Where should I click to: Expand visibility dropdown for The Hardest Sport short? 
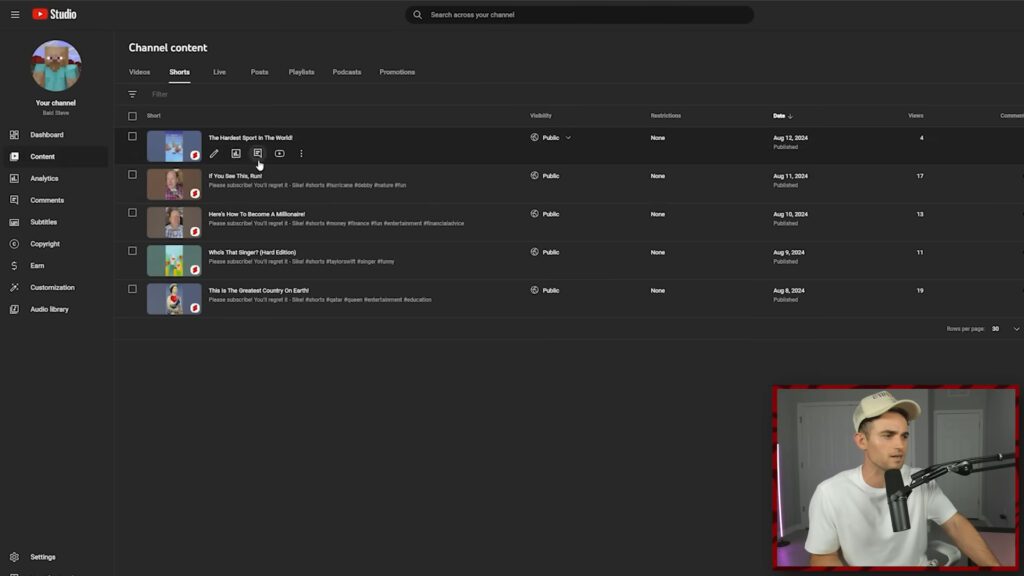568,138
